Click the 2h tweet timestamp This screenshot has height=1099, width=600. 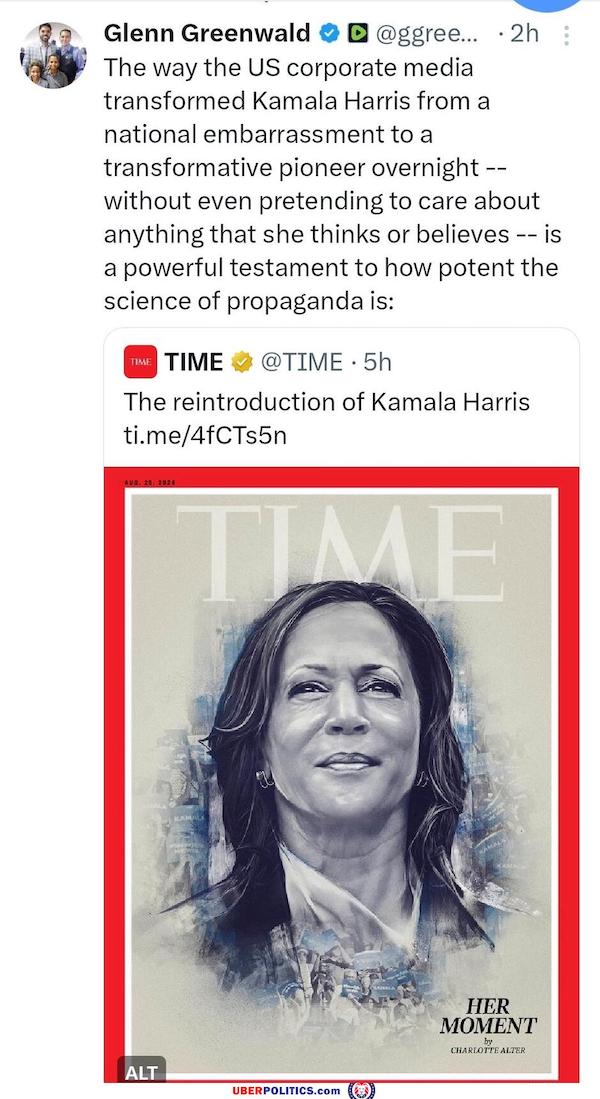[x=523, y=33]
